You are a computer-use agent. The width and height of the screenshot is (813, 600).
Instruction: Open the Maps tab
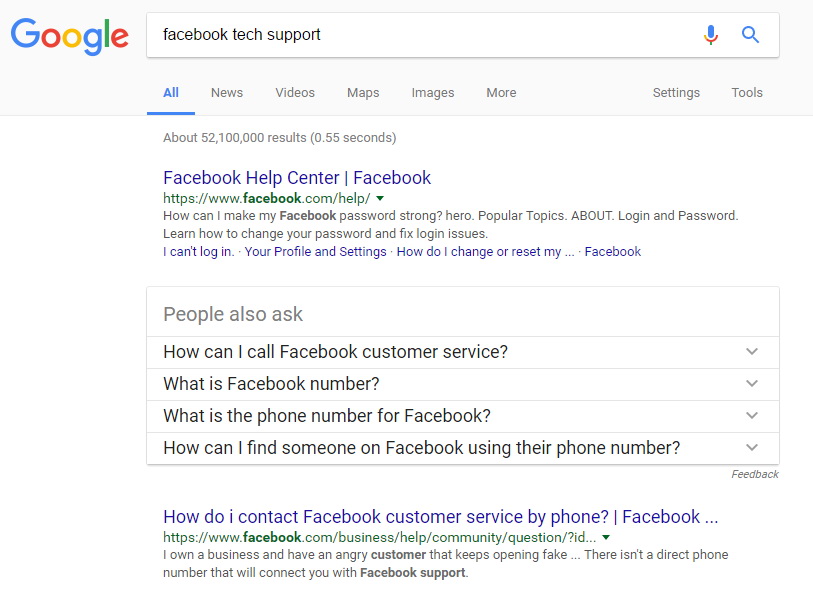[363, 93]
